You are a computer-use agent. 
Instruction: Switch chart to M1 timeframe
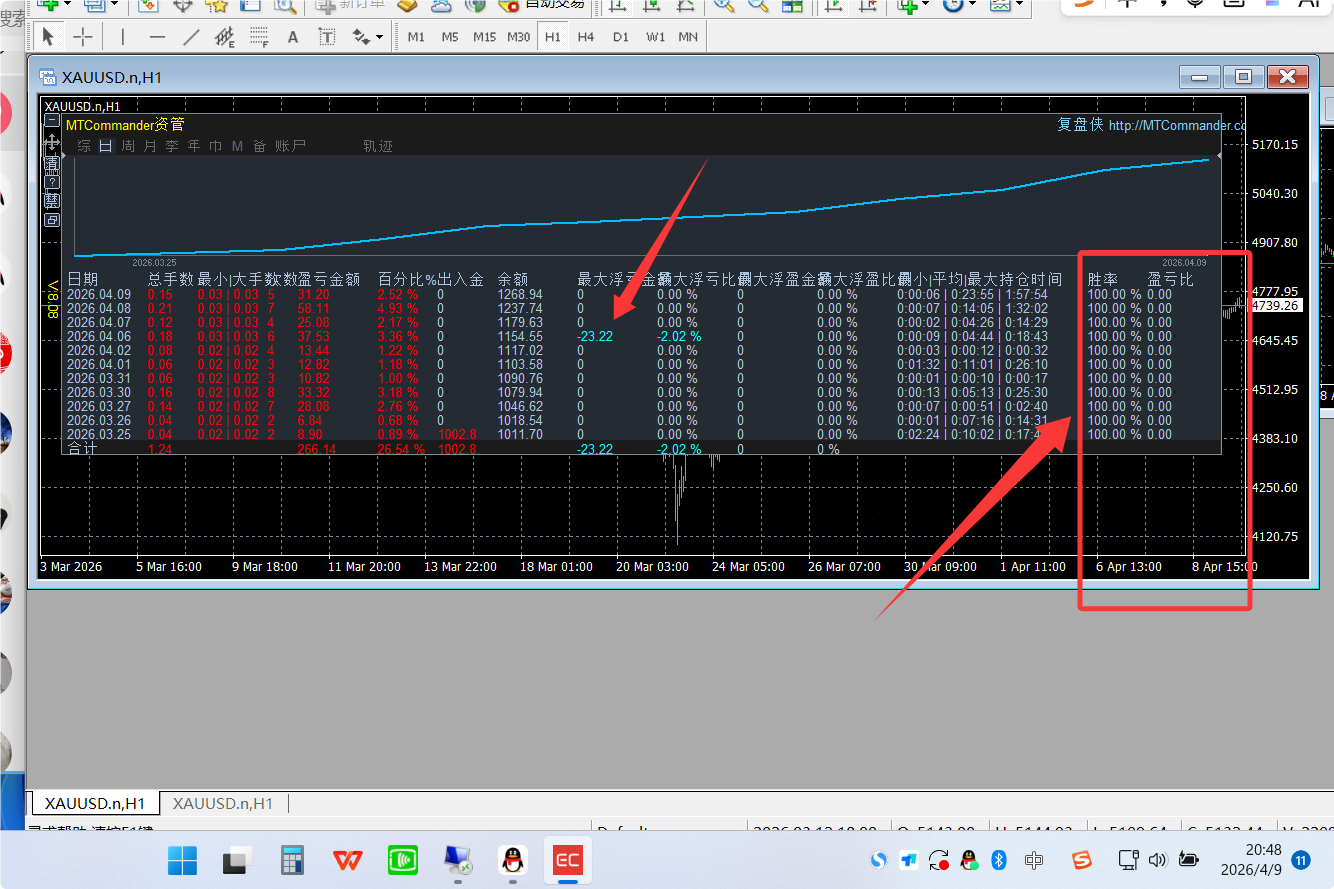[x=416, y=37]
